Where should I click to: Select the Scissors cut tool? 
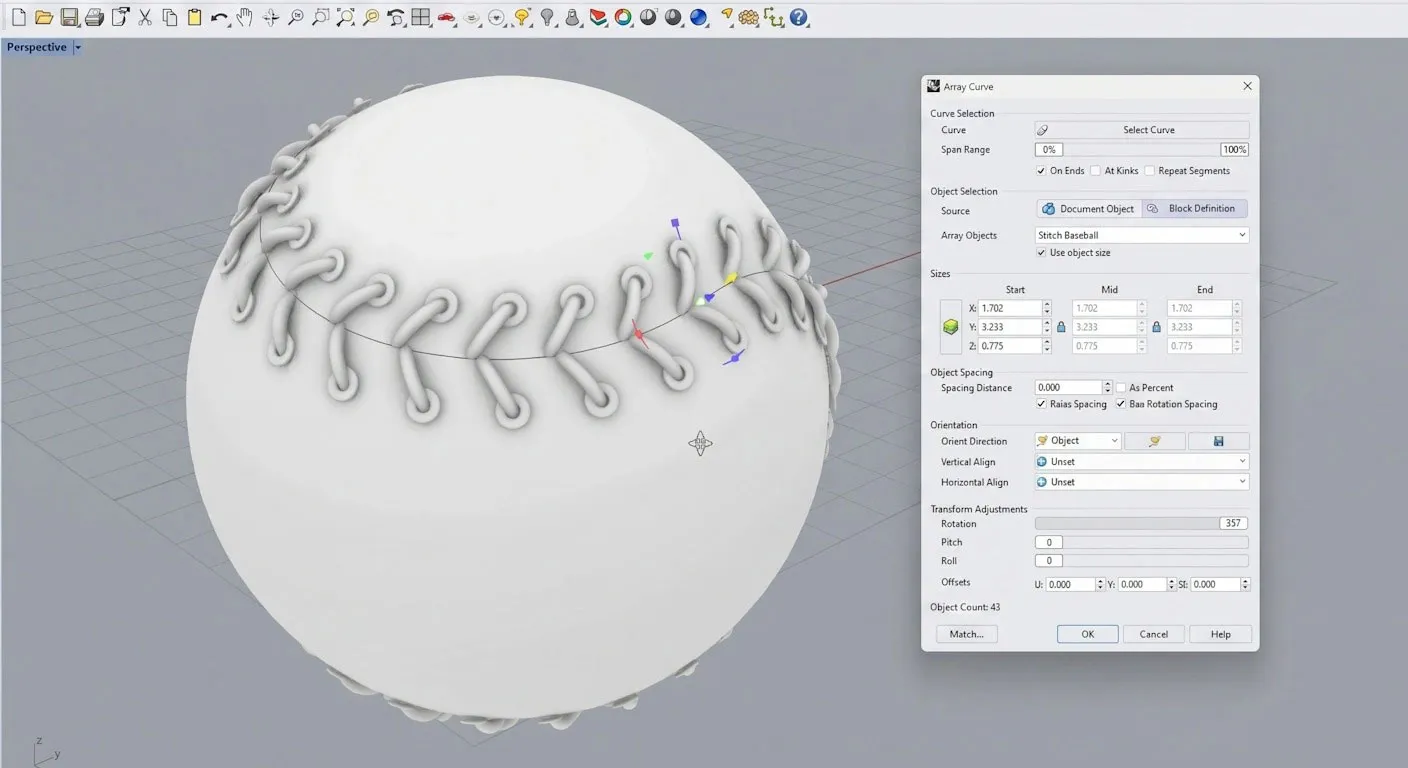tap(145, 16)
